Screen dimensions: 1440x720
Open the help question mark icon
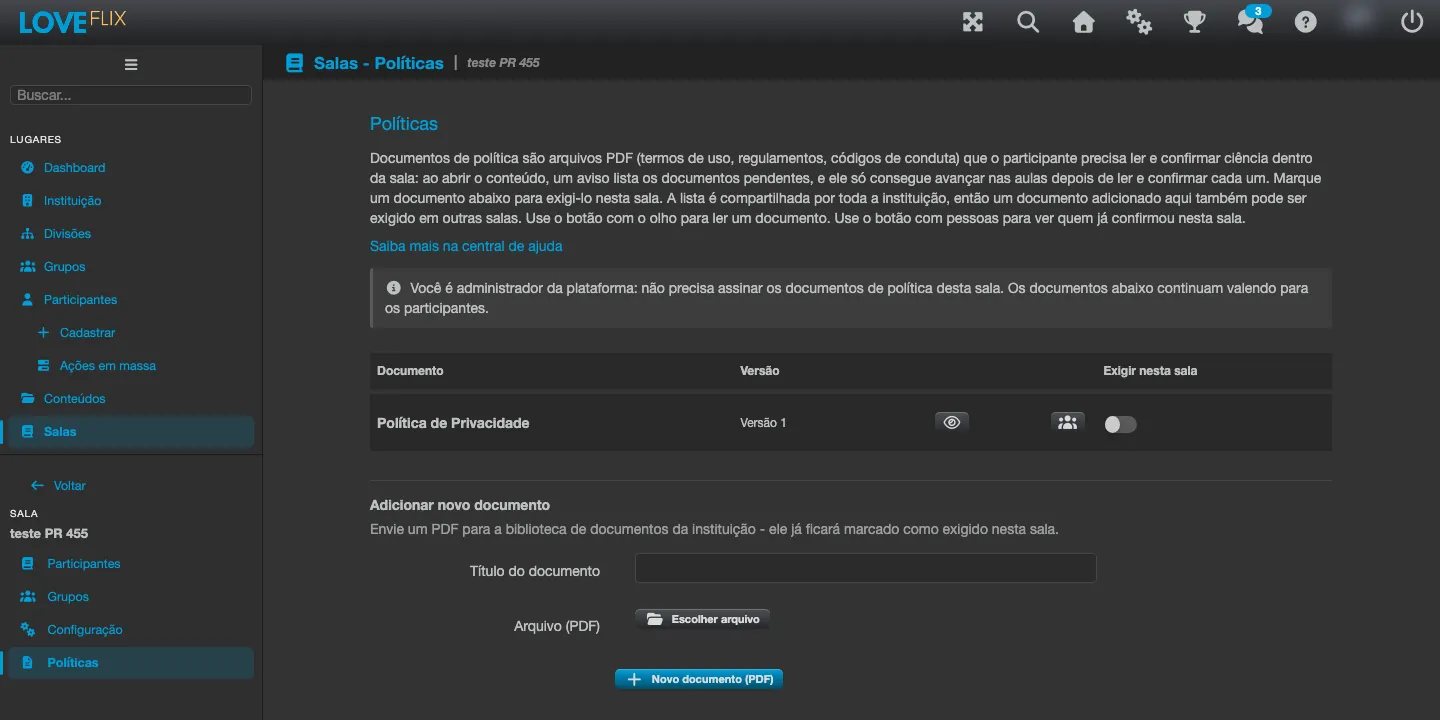click(1305, 22)
